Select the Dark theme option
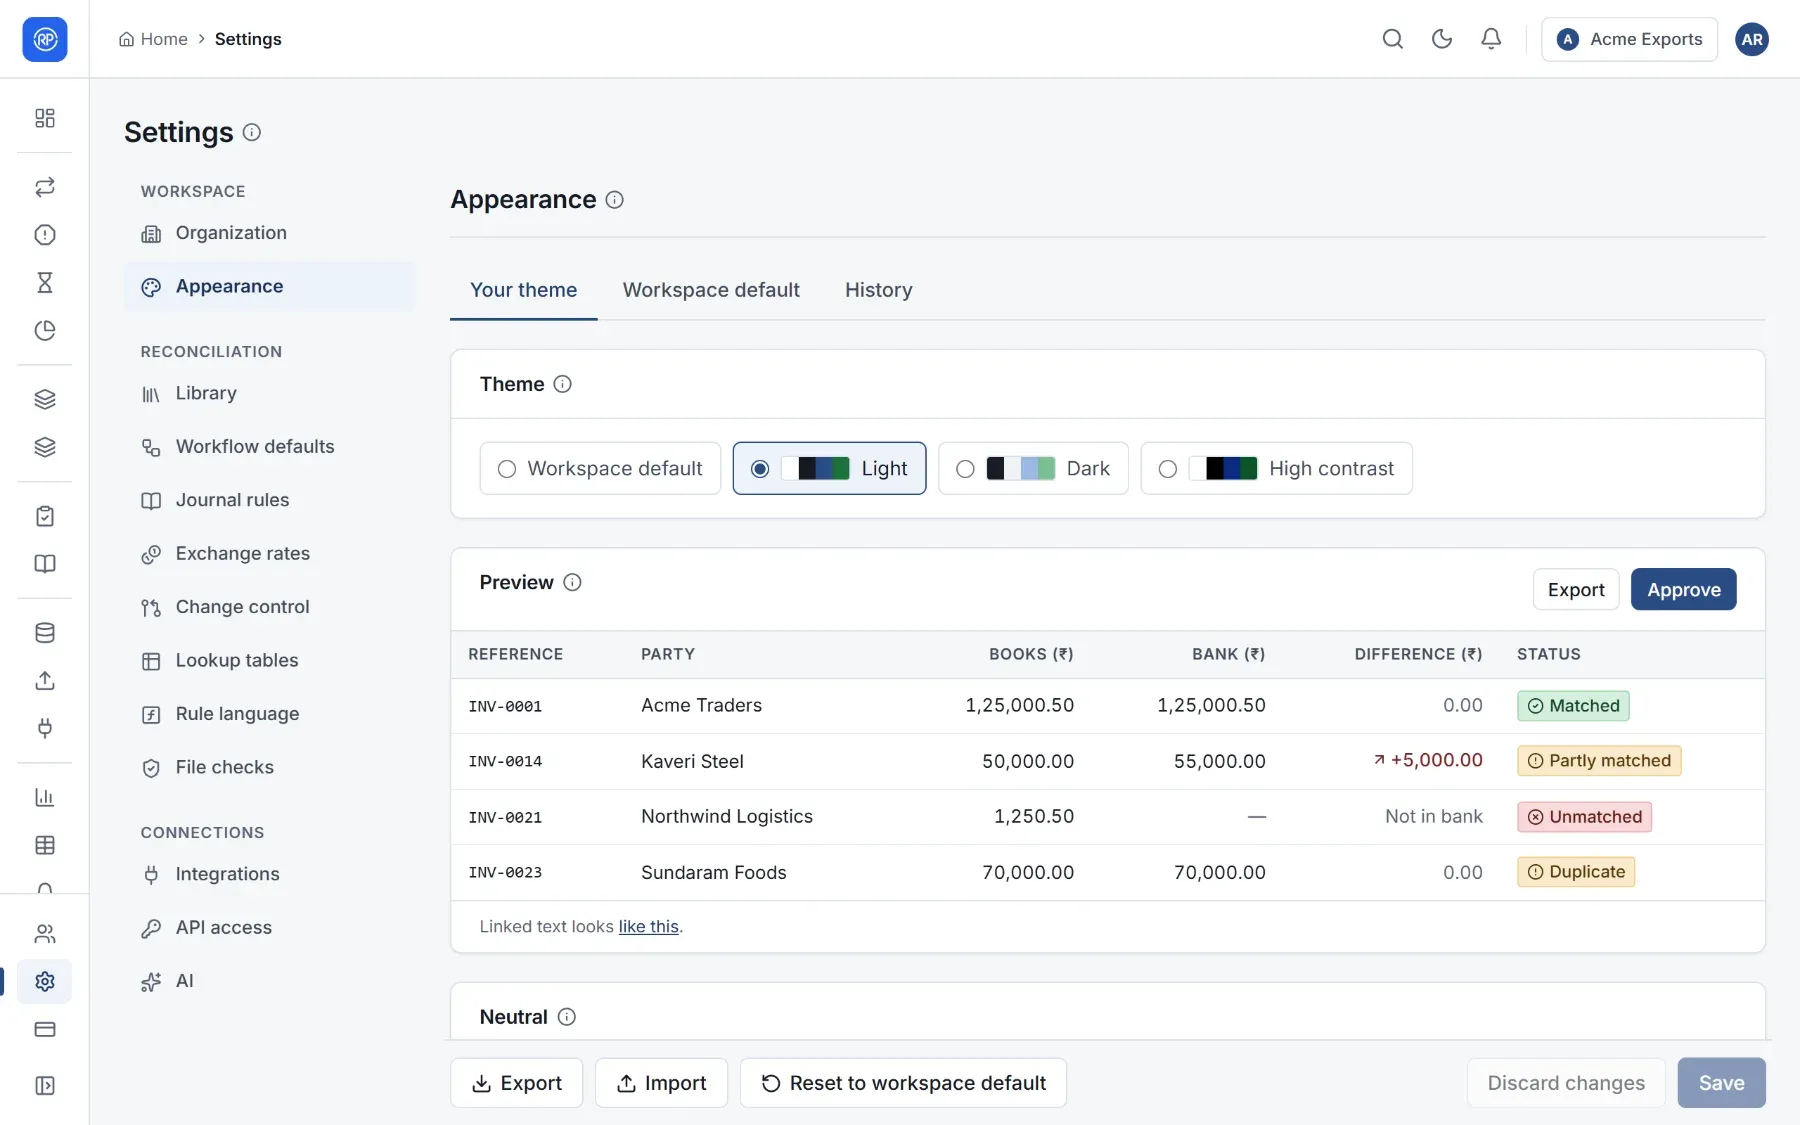Viewport: 1800px width, 1125px height. 1033,468
